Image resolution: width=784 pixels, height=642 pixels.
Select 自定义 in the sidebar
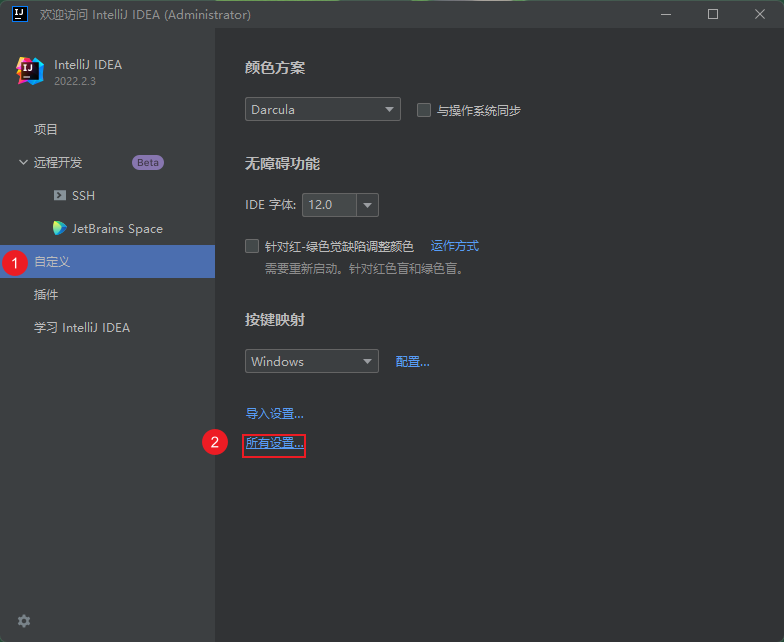pyautogui.click(x=108, y=262)
